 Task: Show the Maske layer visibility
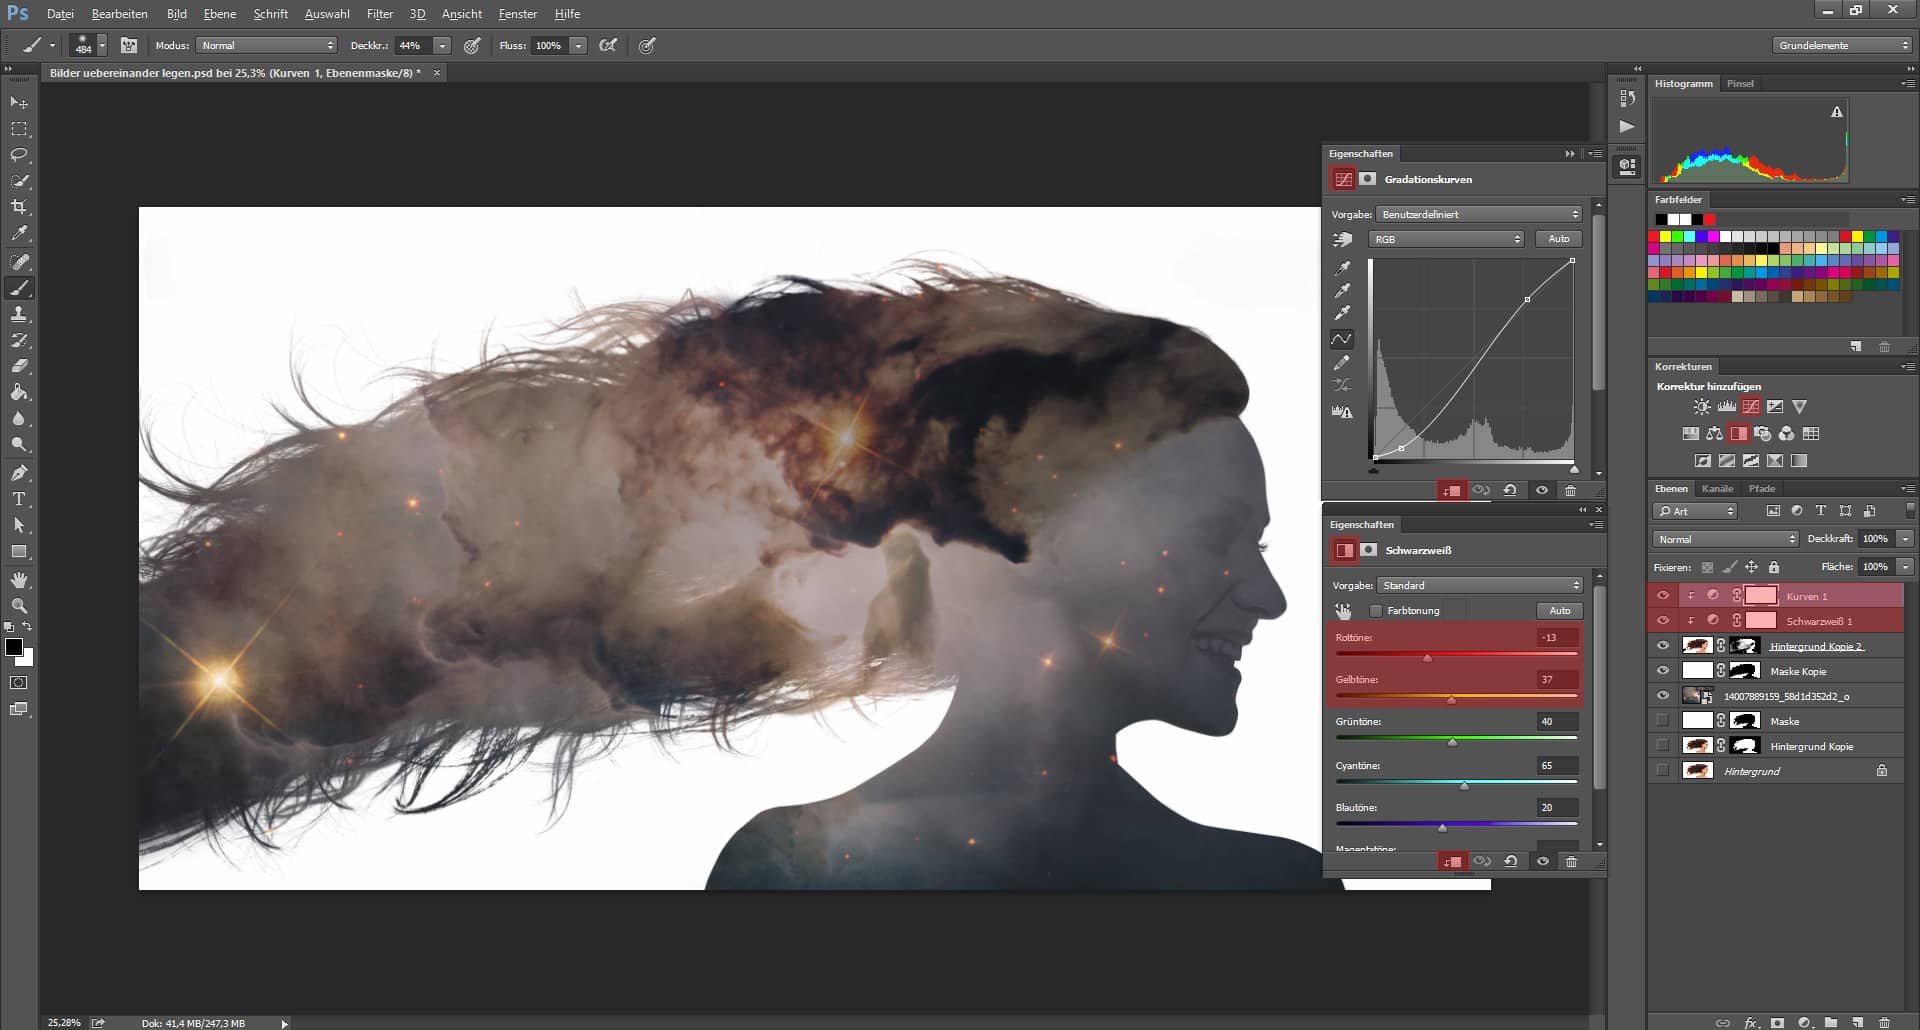click(x=1663, y=721)
